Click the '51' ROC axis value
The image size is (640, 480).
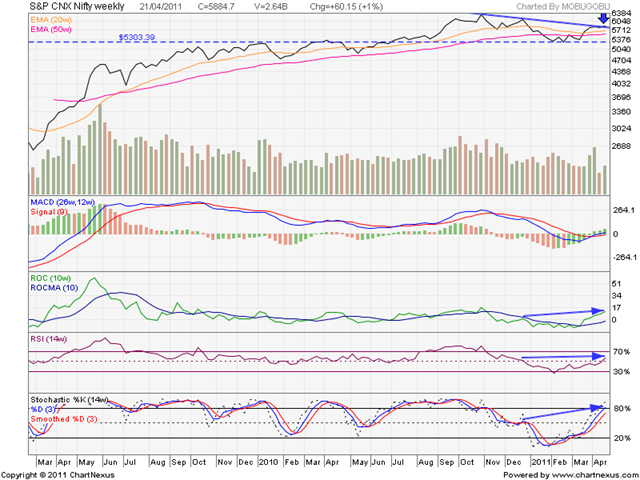[x=617, y=284]
